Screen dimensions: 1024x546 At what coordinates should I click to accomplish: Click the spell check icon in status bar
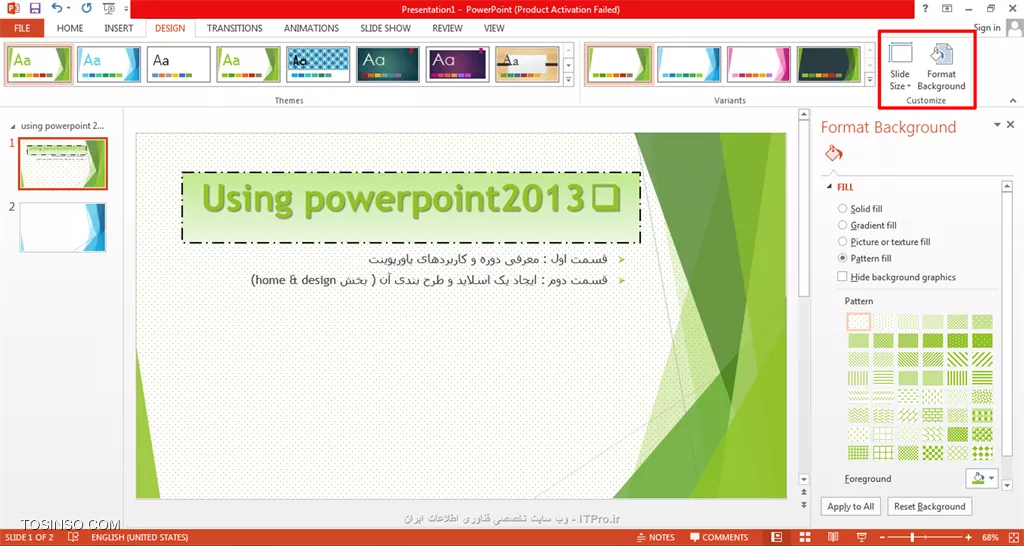pyautogui.click(x=73, y=538)
